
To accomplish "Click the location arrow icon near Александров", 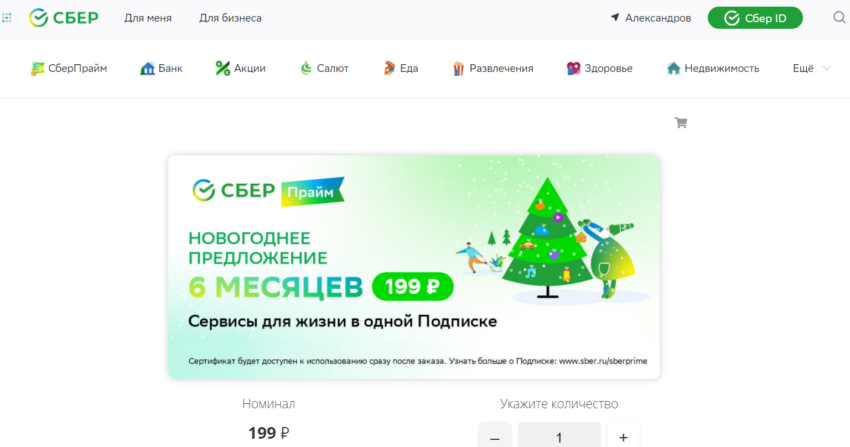I will click(615, 17).
